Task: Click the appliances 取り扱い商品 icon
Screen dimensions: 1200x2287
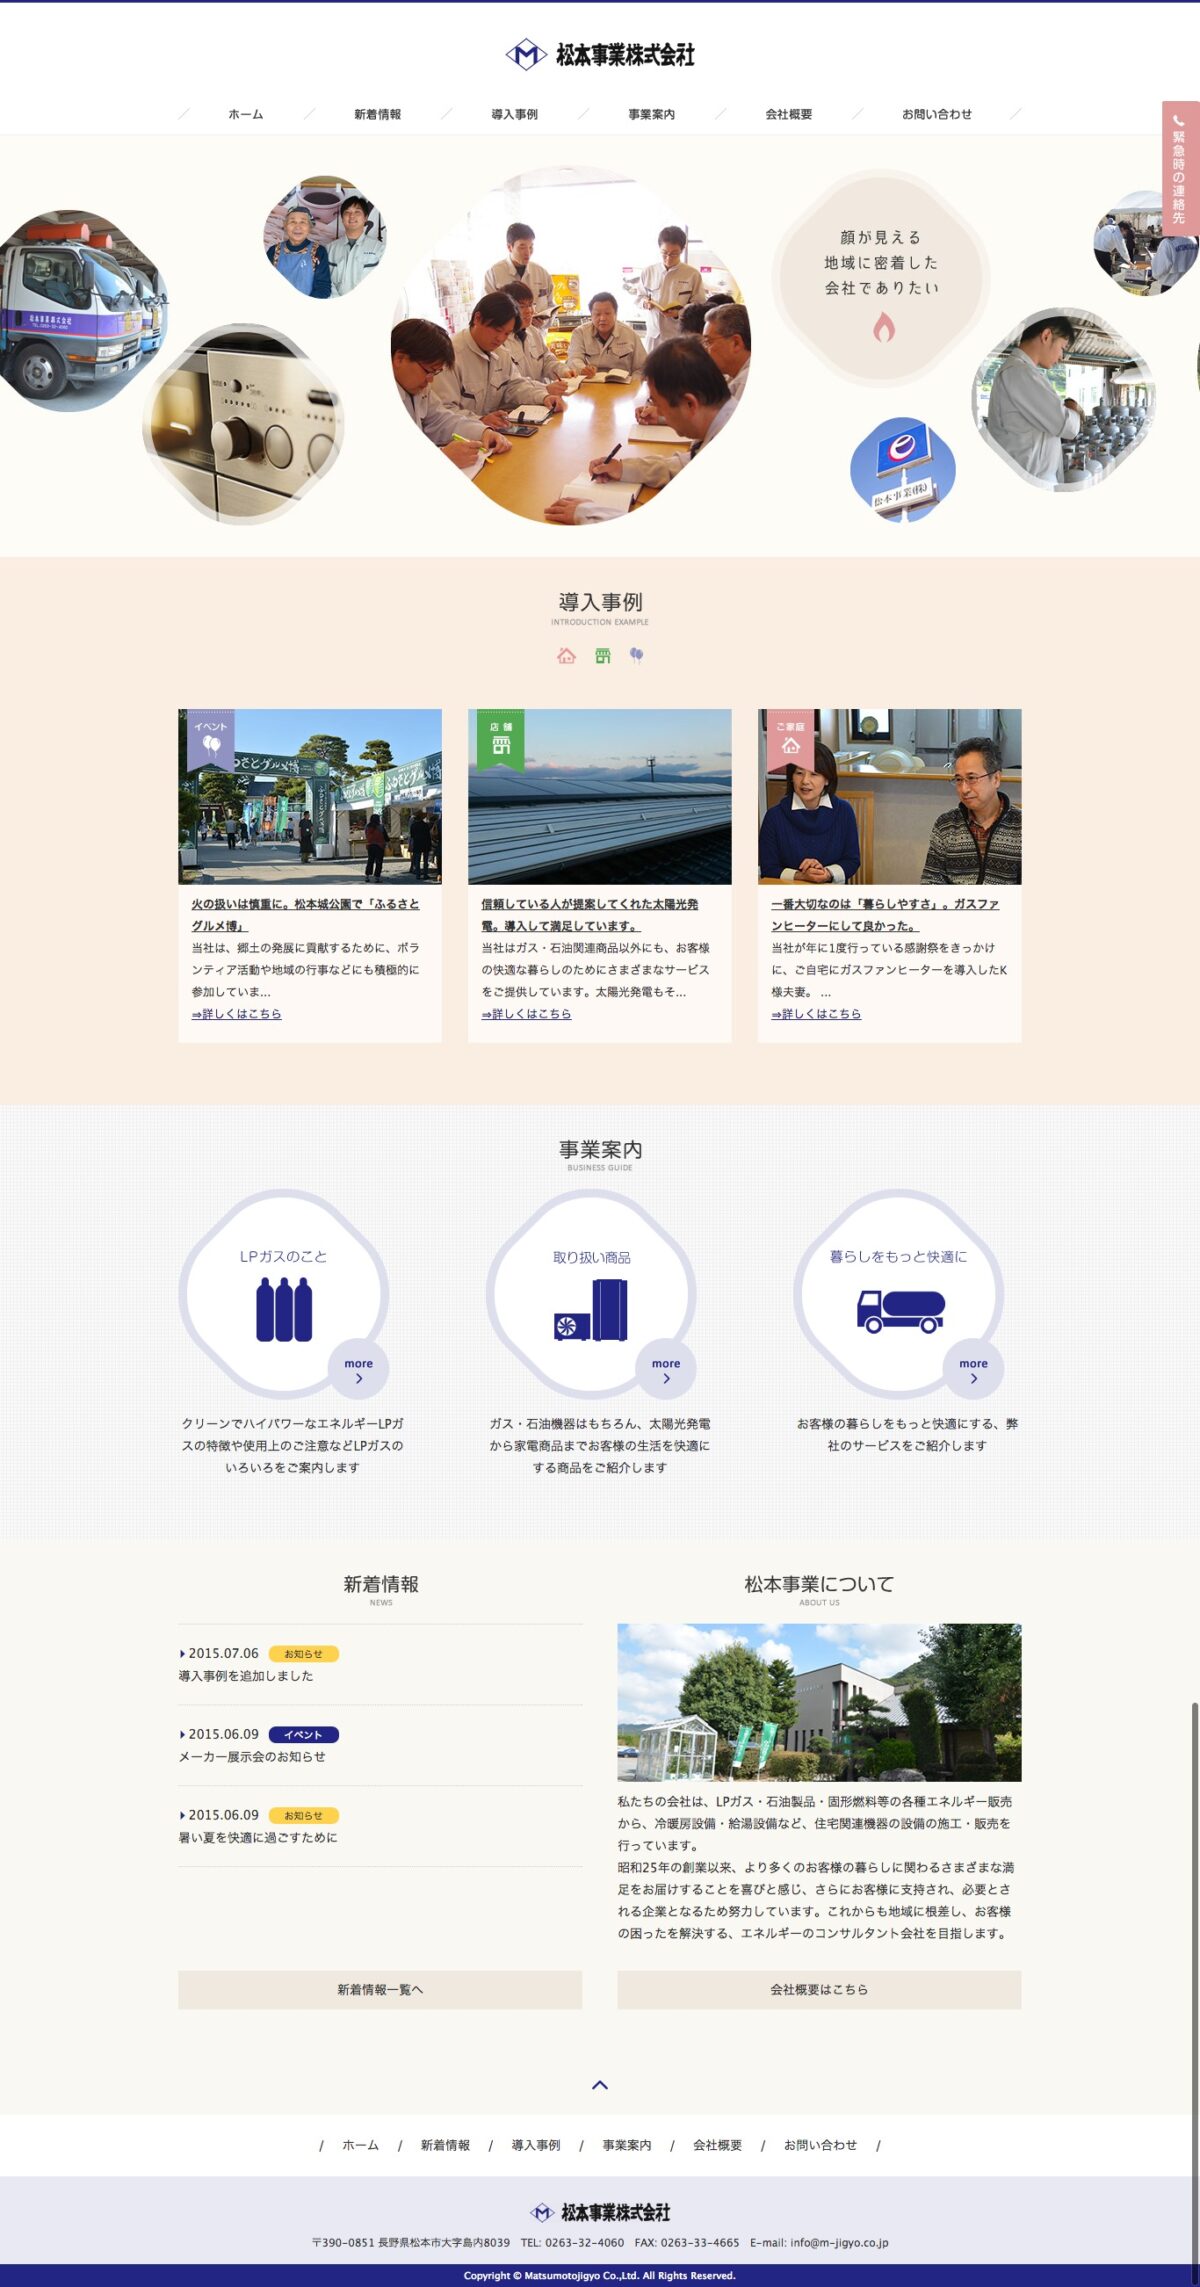Action: 591,1309
